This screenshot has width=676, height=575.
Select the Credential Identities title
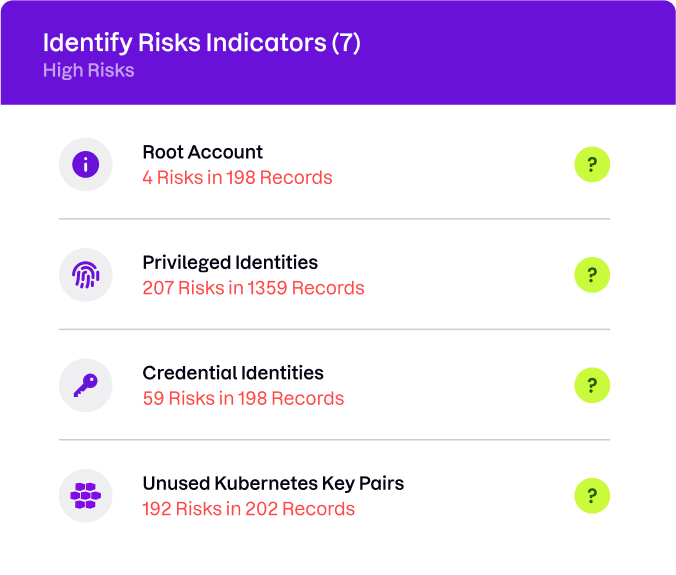(233, 373)
